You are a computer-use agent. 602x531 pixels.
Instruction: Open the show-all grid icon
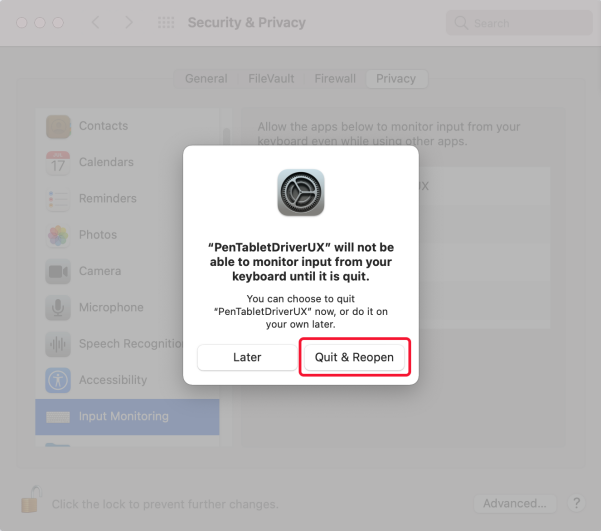(x=166, y=23)
